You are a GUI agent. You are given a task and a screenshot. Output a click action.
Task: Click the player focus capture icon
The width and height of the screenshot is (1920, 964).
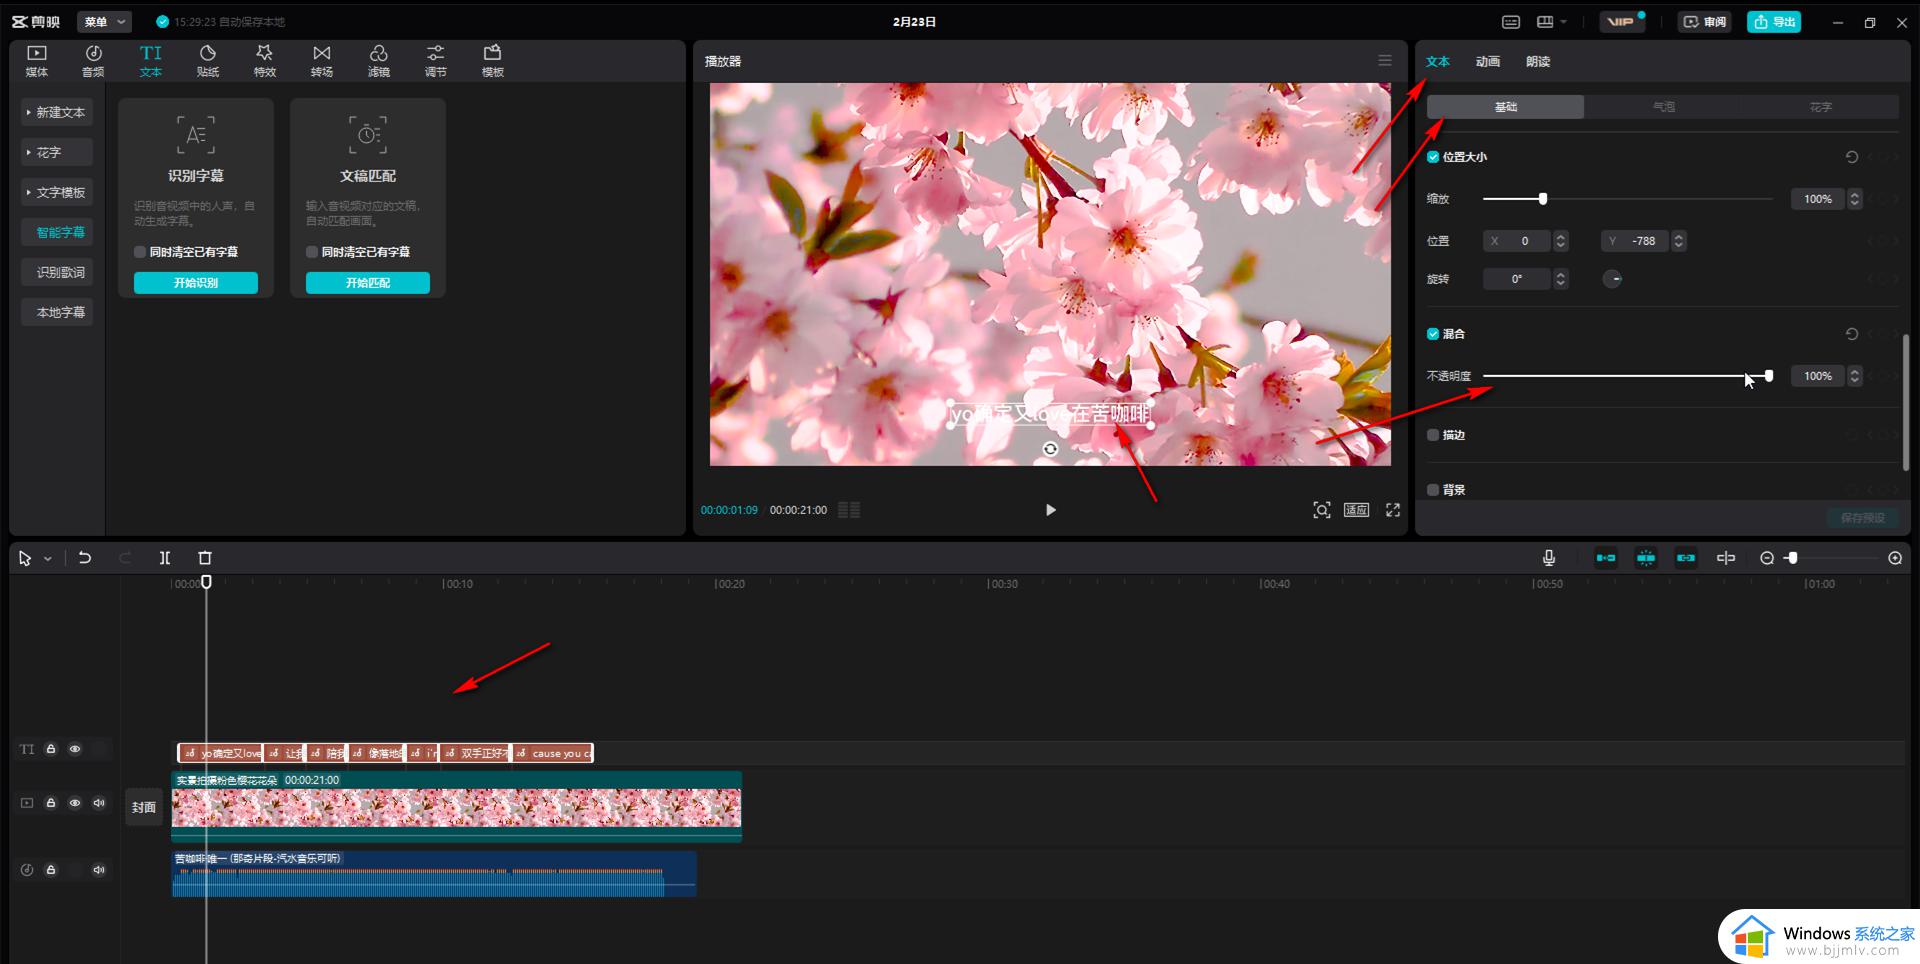(1322, 510)
